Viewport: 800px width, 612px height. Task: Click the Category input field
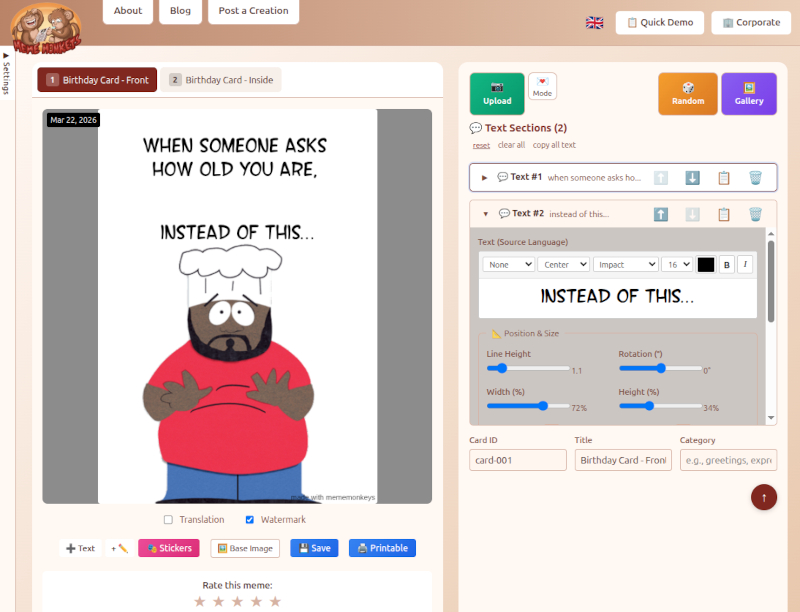click(x=728, y=460)
